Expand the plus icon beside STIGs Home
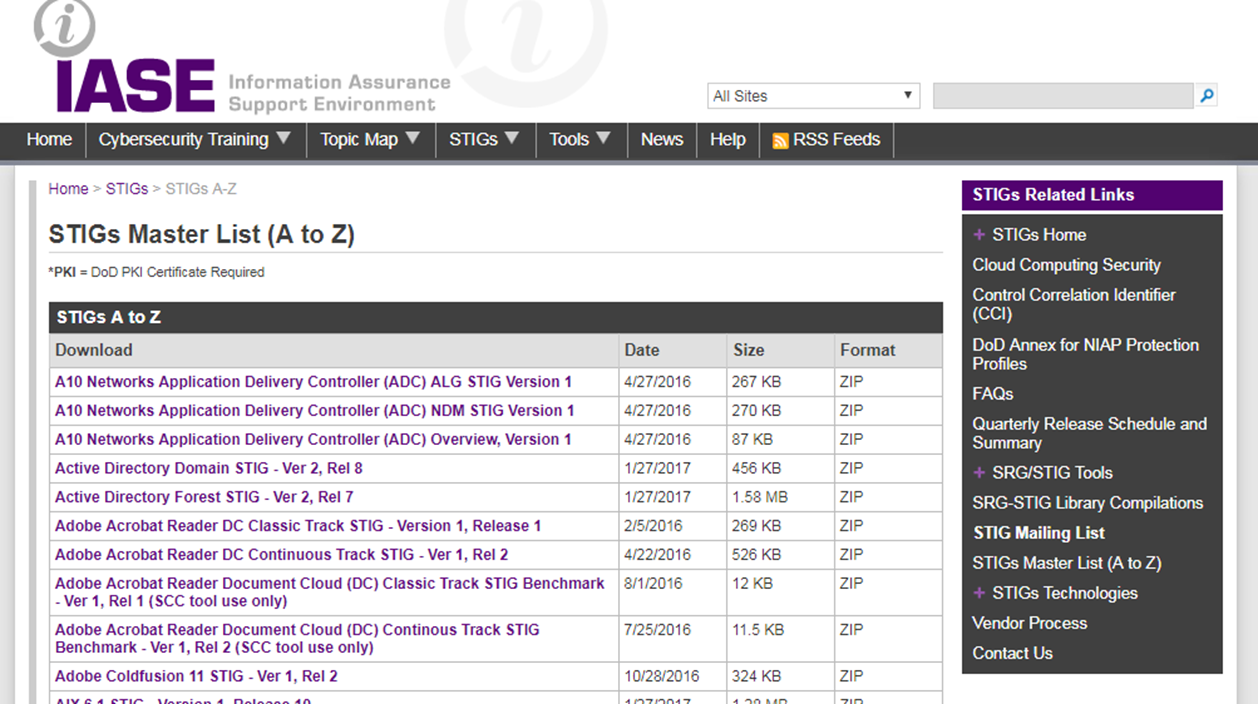Viewport: 1258px width, 704px height. tap(979, 235)
